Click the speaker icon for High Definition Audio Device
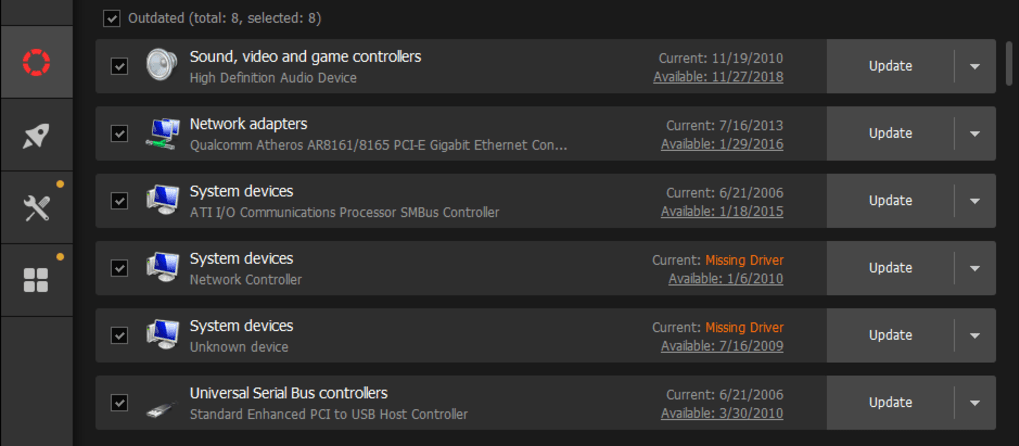The image size is (1019, 446). click(x=161, y=66)
